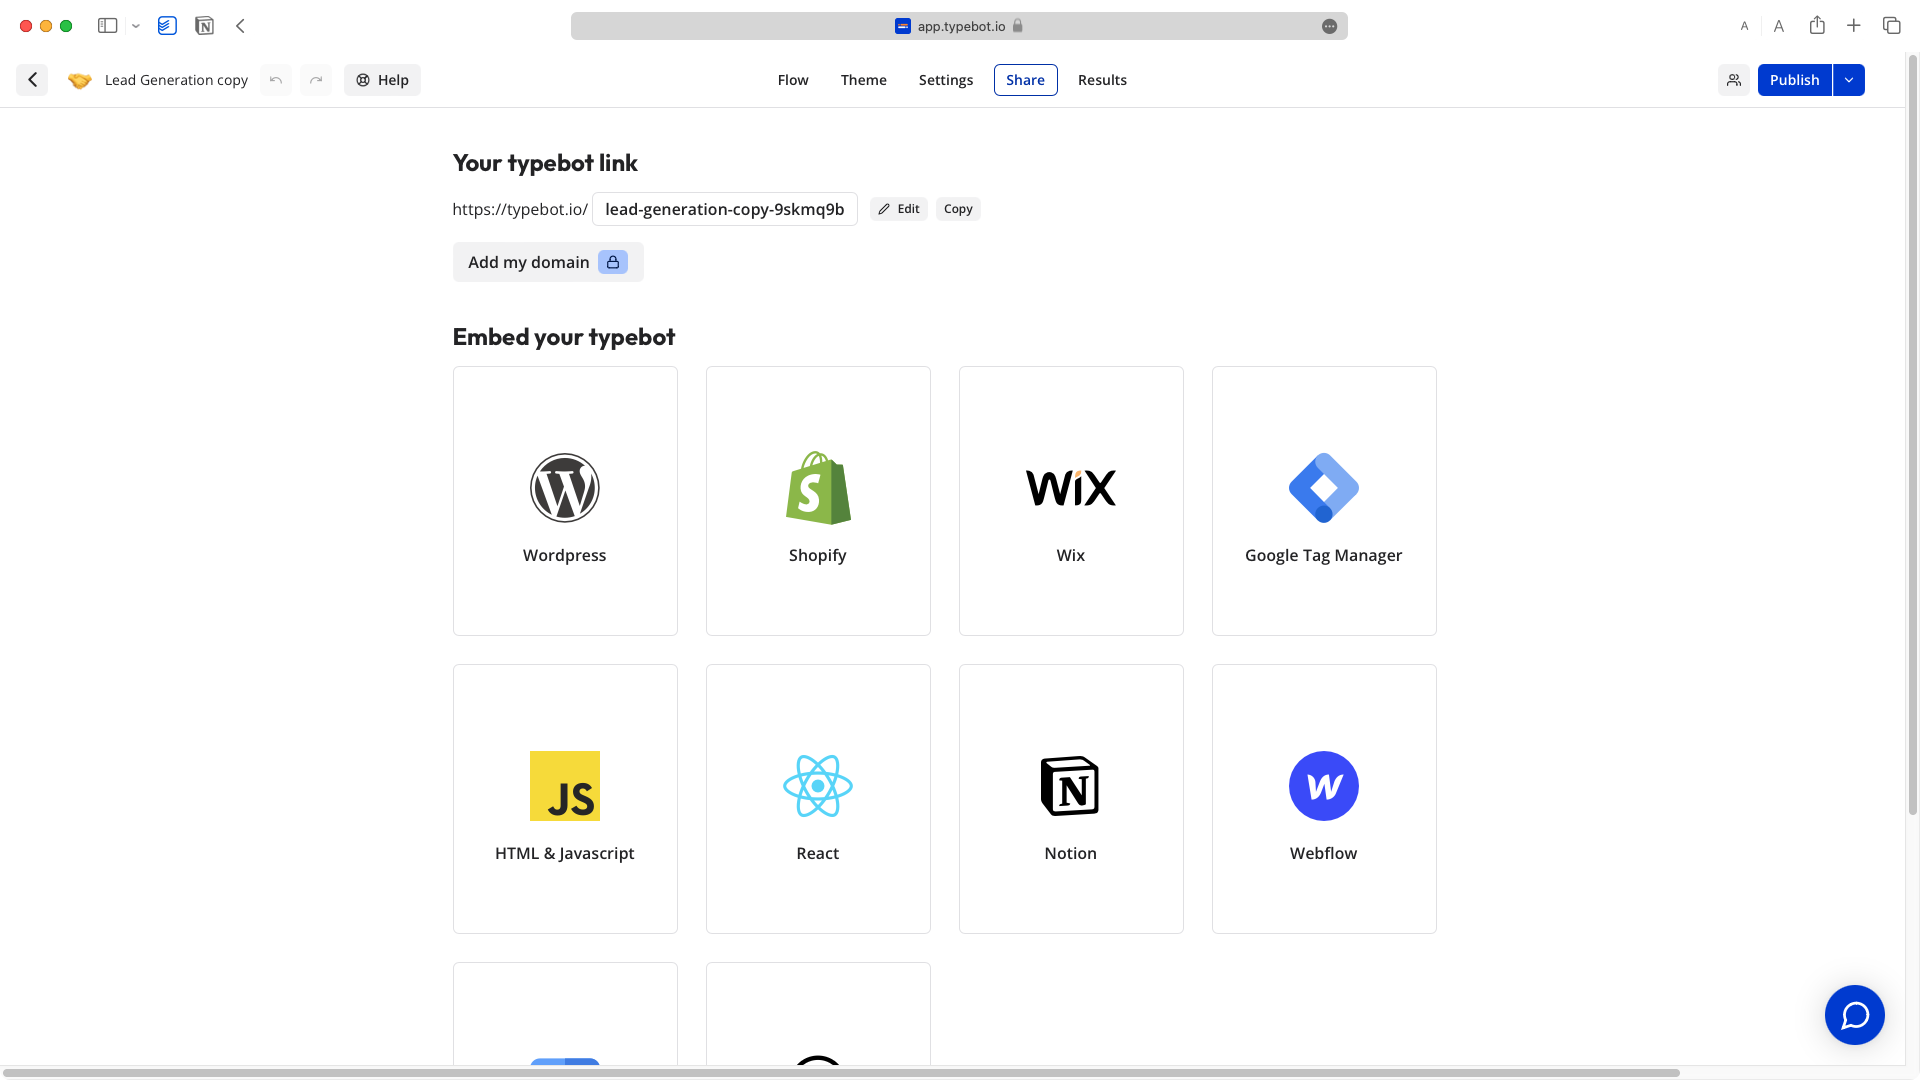
Task: Open the Notion embed settings
Action: pyautogui.click(x=1071, y=798)
